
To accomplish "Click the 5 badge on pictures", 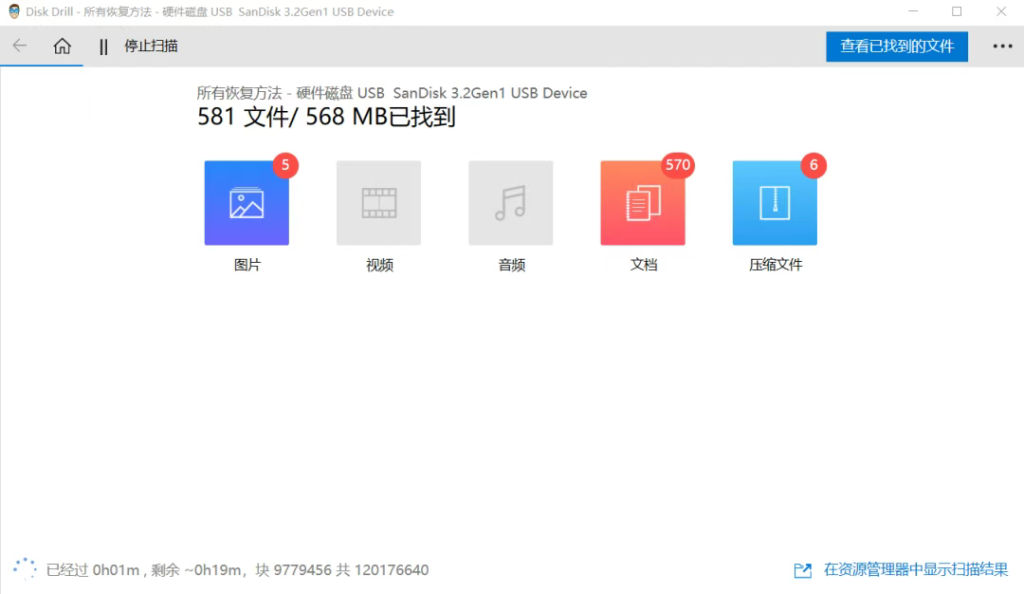I will click(x=285, y=165).
